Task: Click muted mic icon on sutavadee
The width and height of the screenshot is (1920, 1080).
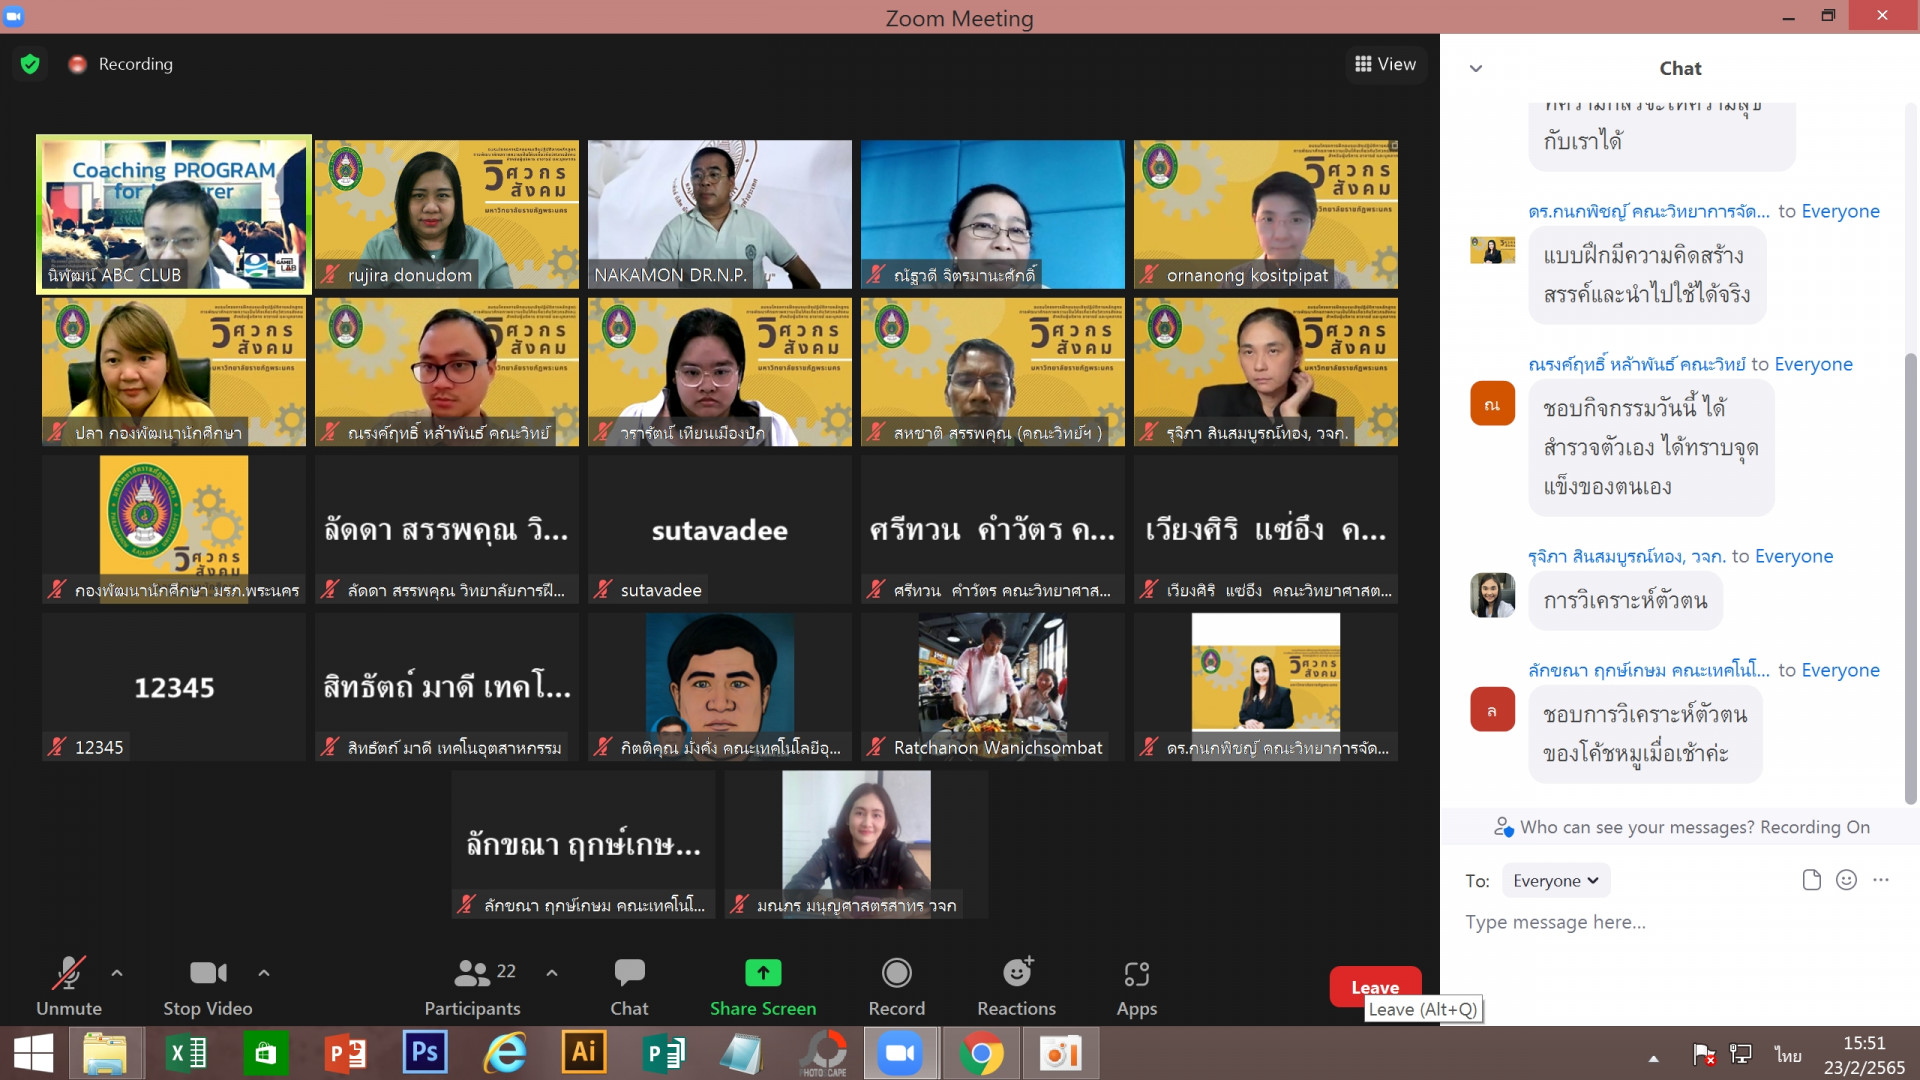Action: [603, 590]
